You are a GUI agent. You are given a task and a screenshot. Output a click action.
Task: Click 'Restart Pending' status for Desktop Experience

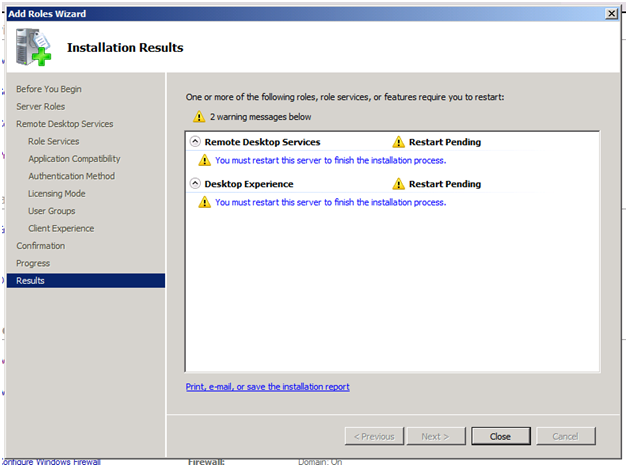[445, 184]
